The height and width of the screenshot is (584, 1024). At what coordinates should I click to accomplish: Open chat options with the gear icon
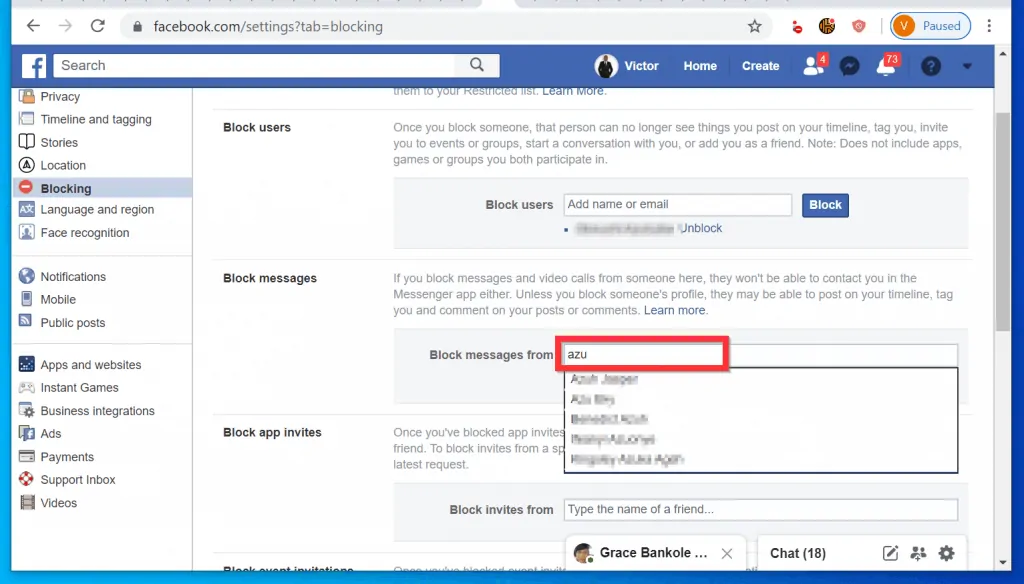pyautogui.click(x=946, y=552)
